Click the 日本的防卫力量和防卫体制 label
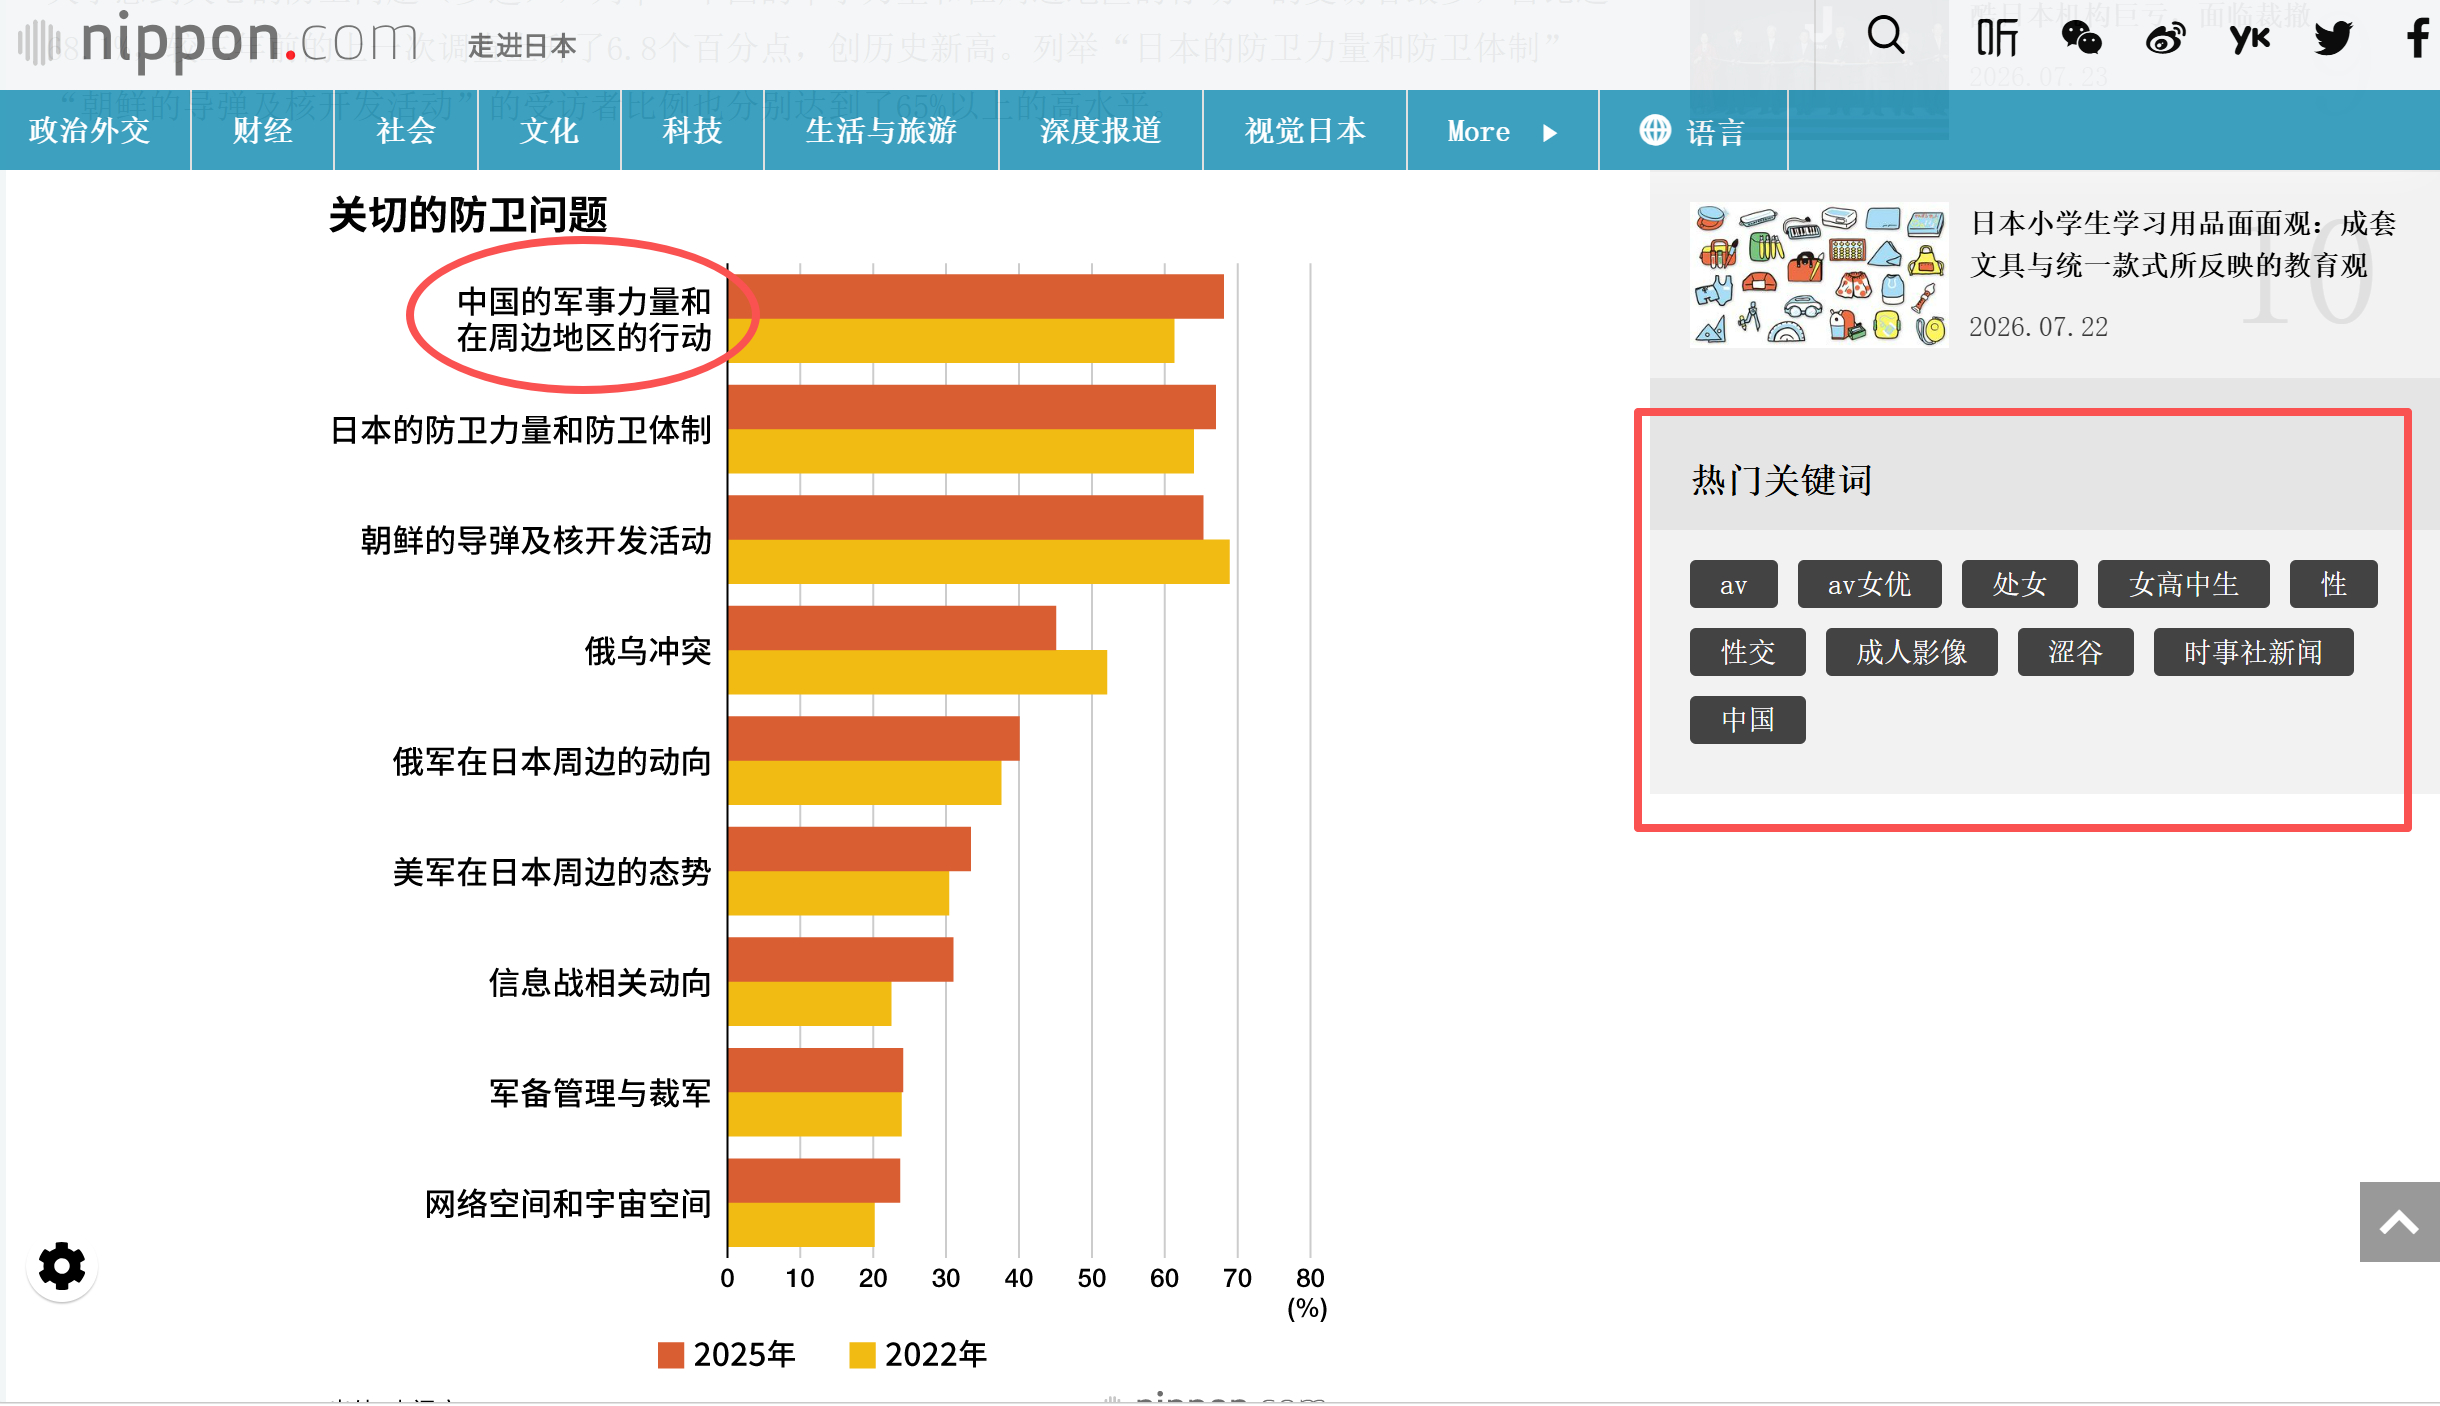 tap(520, 430)
